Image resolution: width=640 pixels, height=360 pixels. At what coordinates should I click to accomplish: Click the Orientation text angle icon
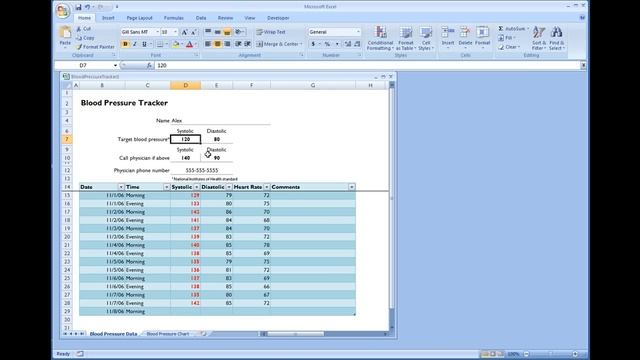point(239,32)
